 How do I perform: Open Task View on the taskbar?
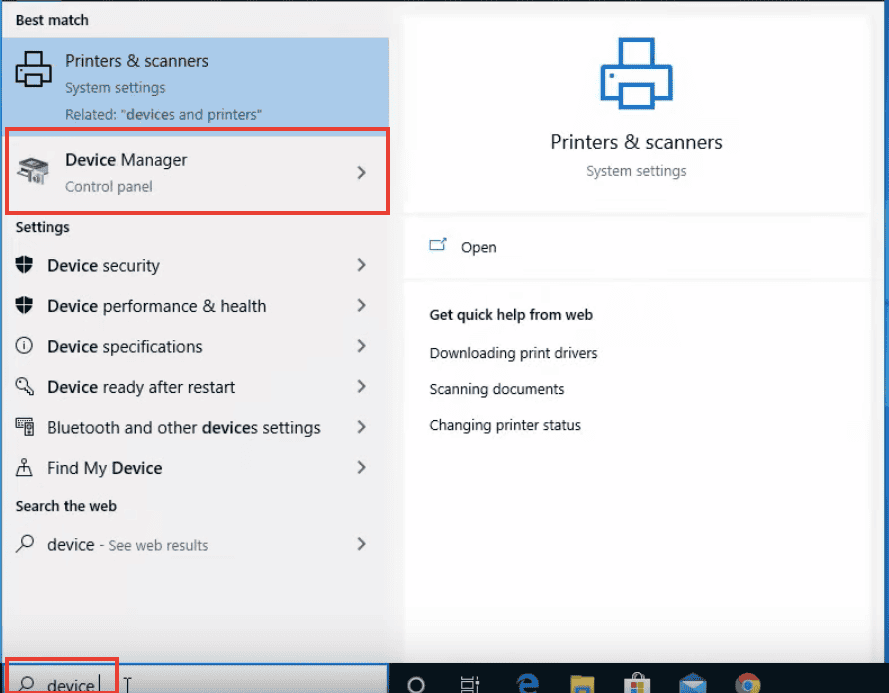tap(469, 684)
